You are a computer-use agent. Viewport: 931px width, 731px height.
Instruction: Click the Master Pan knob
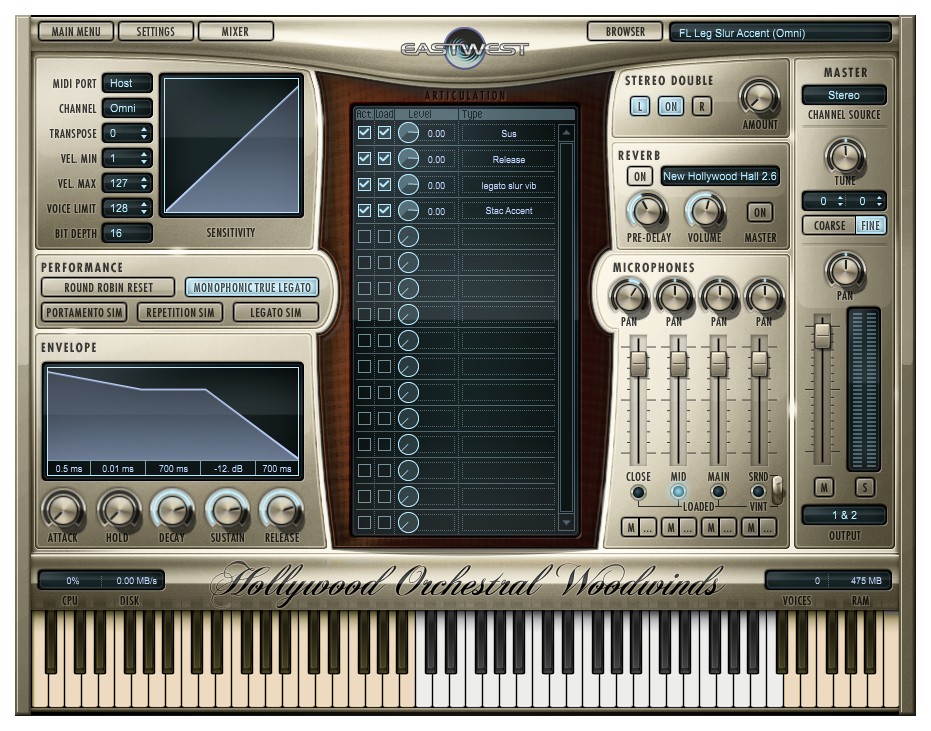pos(845,271)
